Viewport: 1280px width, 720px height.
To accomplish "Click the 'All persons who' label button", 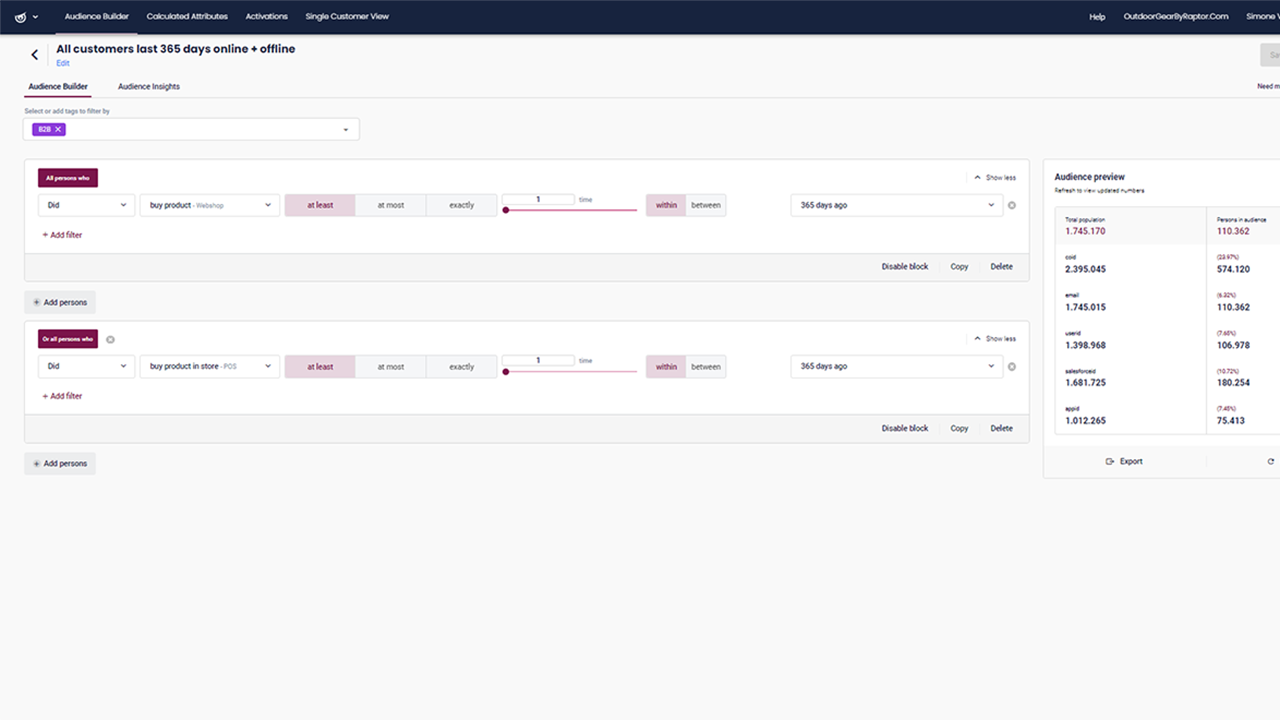I will 68,178.
